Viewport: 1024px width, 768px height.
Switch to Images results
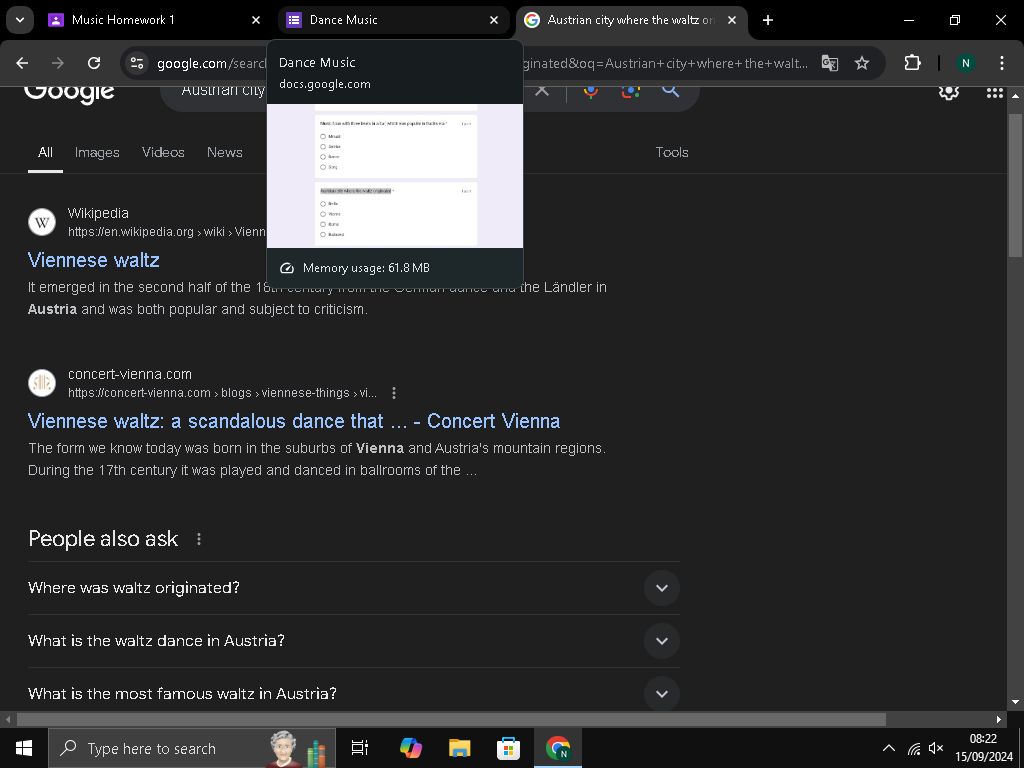(x=97, y=152)
